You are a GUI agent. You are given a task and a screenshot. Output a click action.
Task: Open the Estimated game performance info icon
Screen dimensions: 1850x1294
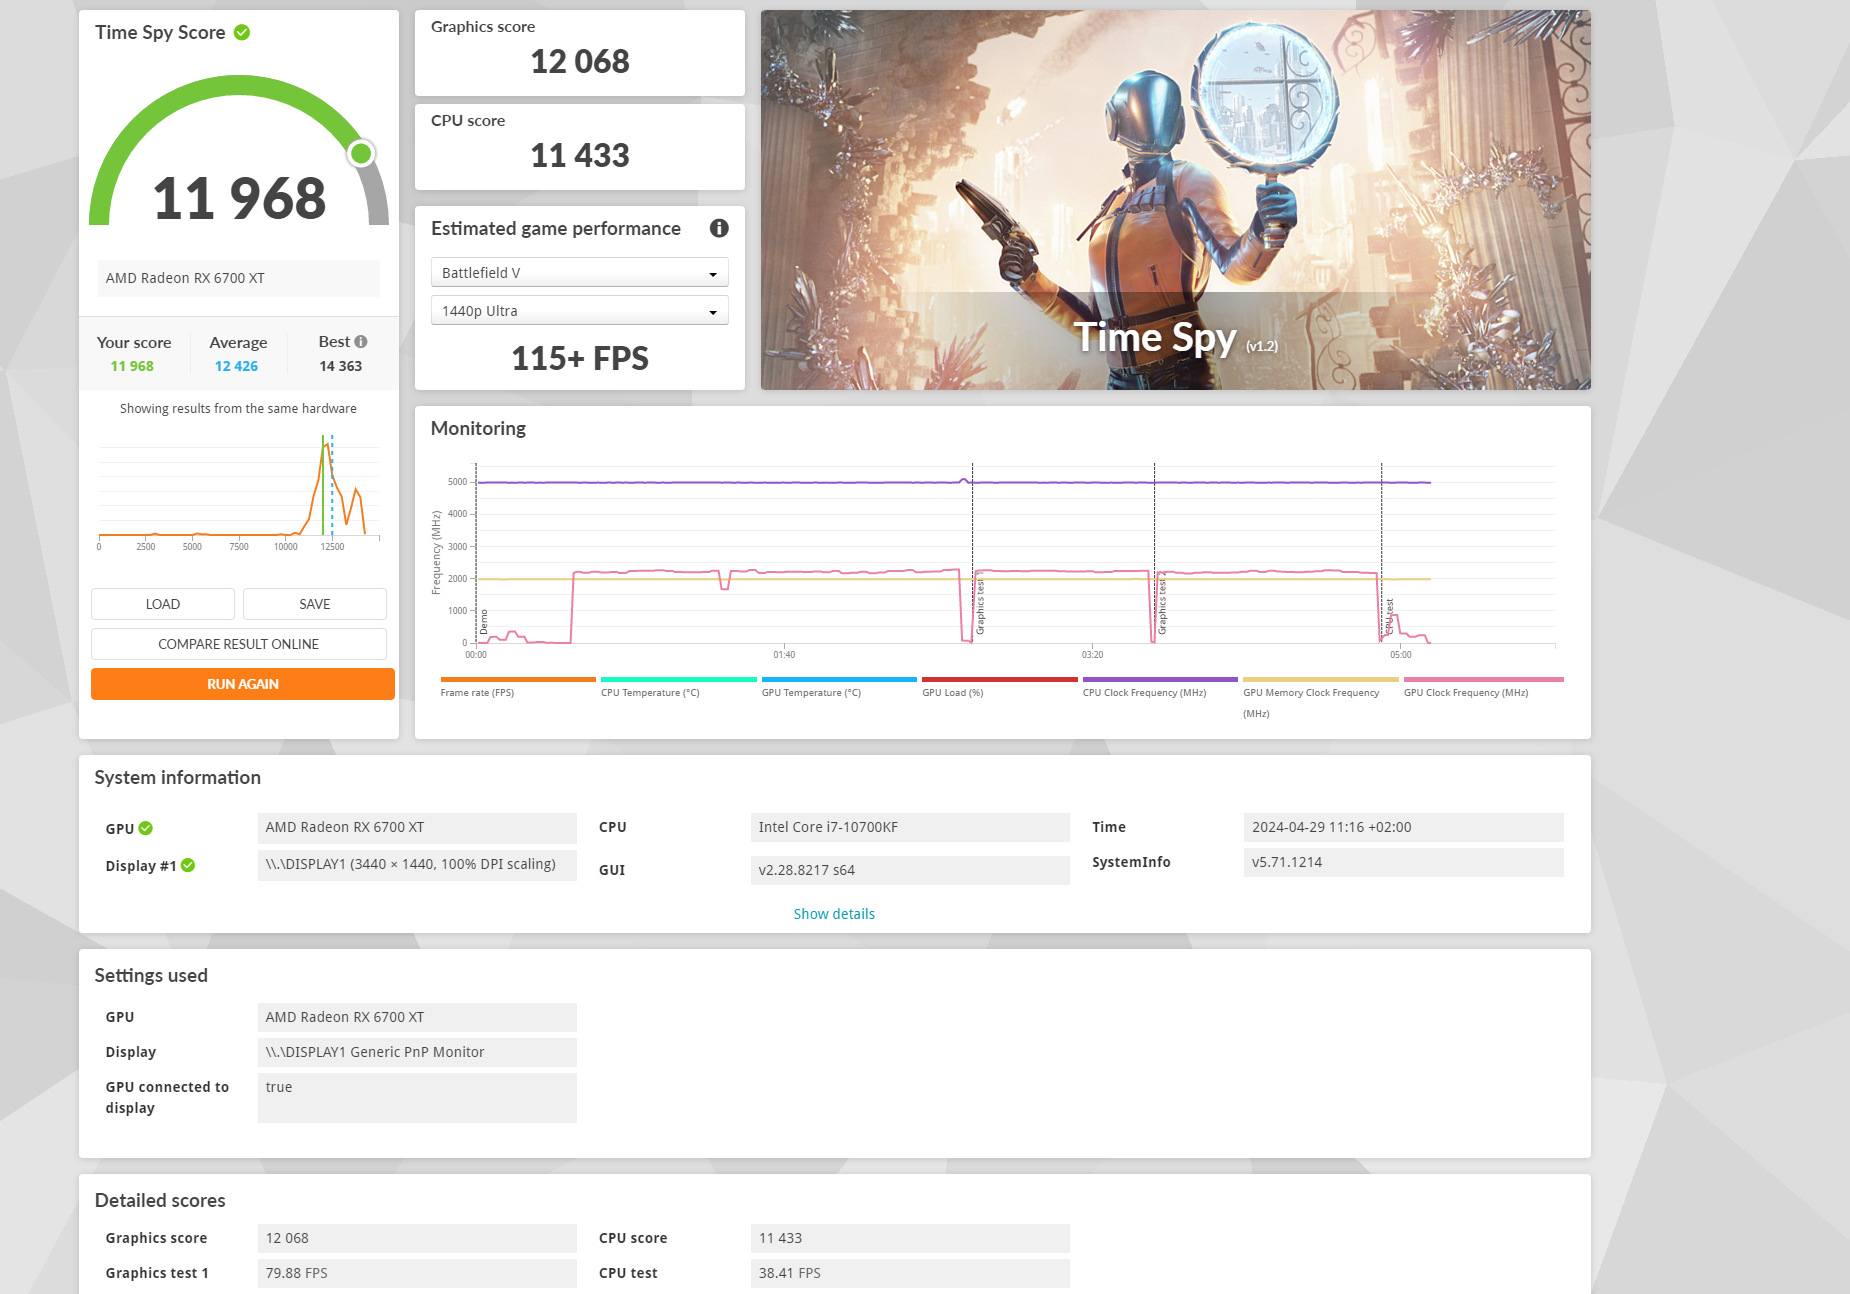pos(719,228)
